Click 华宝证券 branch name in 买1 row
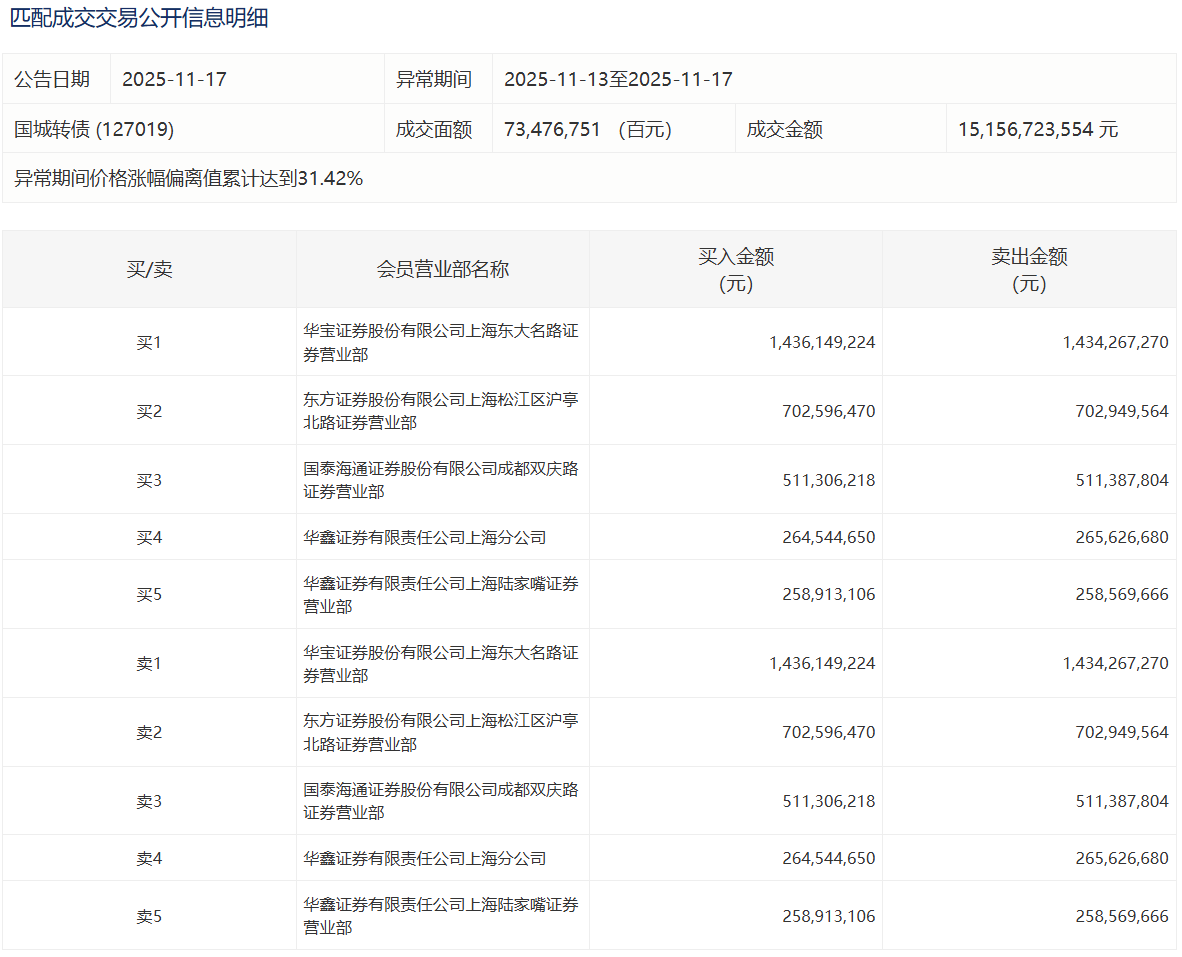 [x=441, y=343]
